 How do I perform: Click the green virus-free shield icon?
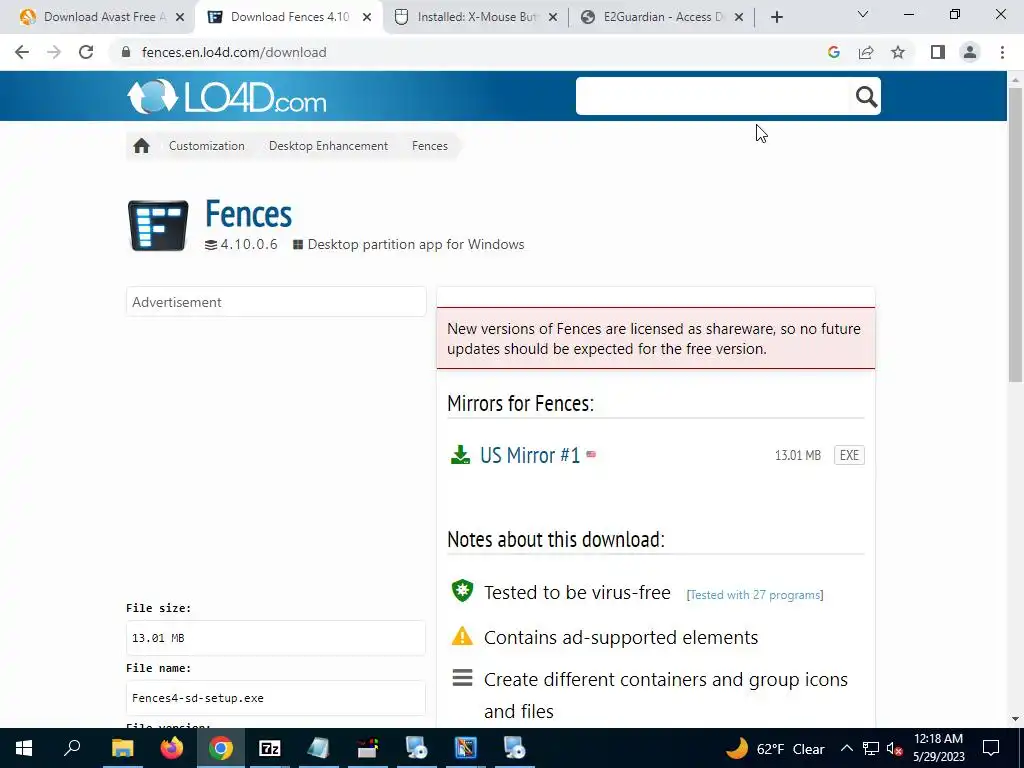[462, 591]
